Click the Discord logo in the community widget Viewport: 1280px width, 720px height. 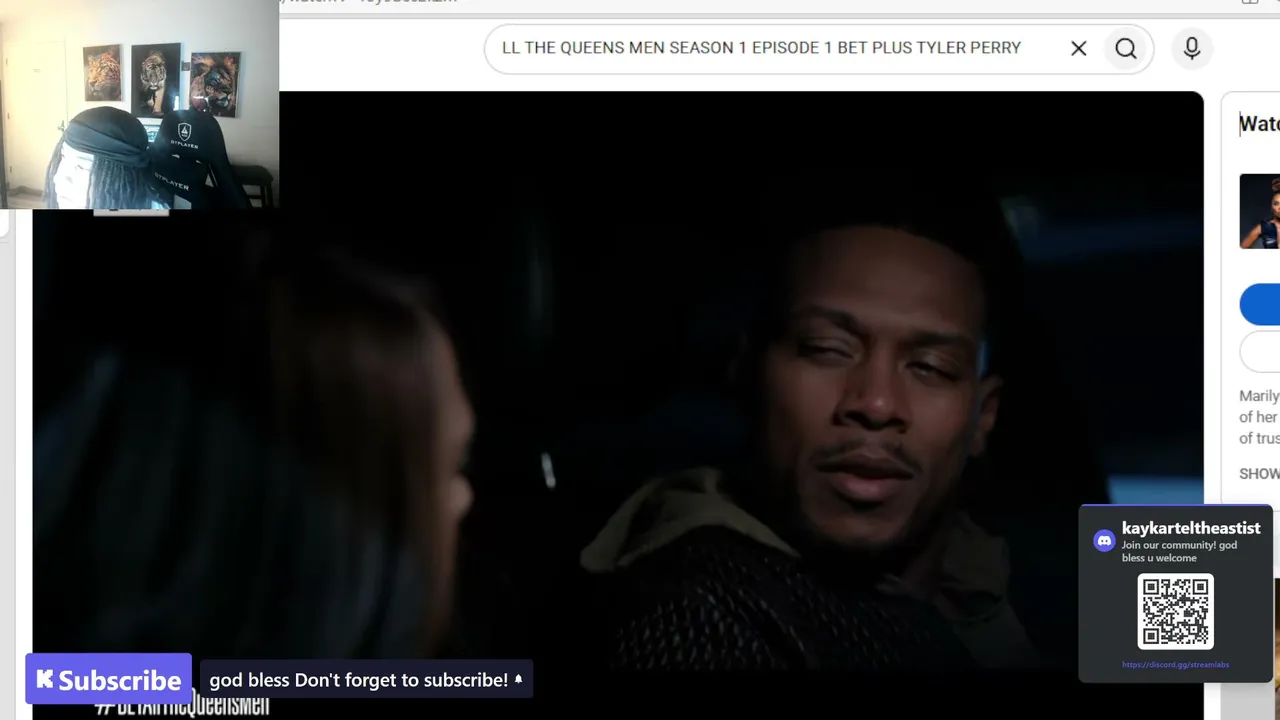tap(1104, 541)
